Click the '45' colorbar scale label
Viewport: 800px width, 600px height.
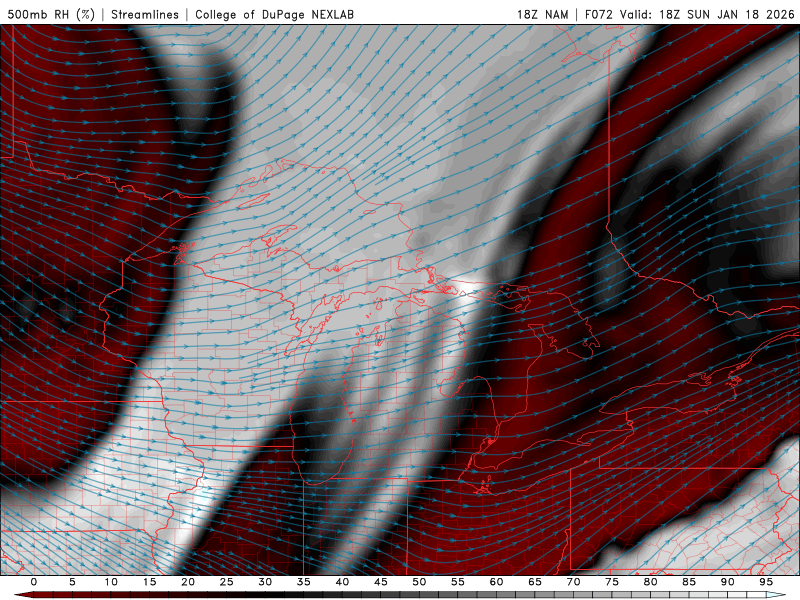click(x=381, y=582)
